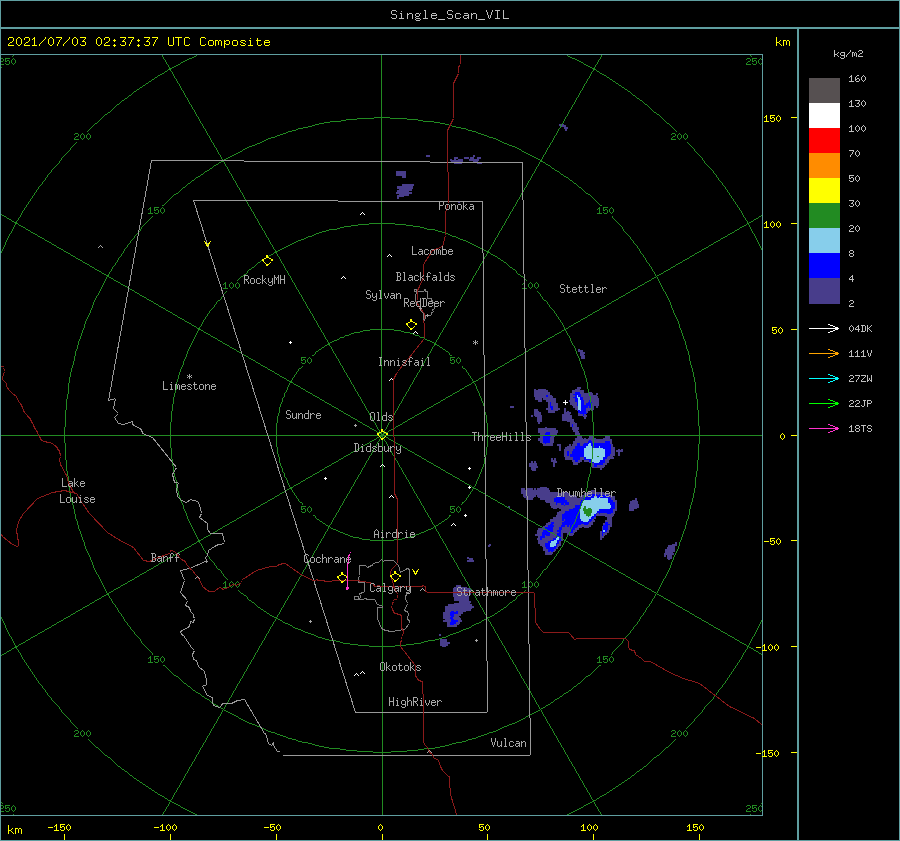Select the white 100-130 color swatch
Screen dimensions: 900x841
tap(824, 116)
